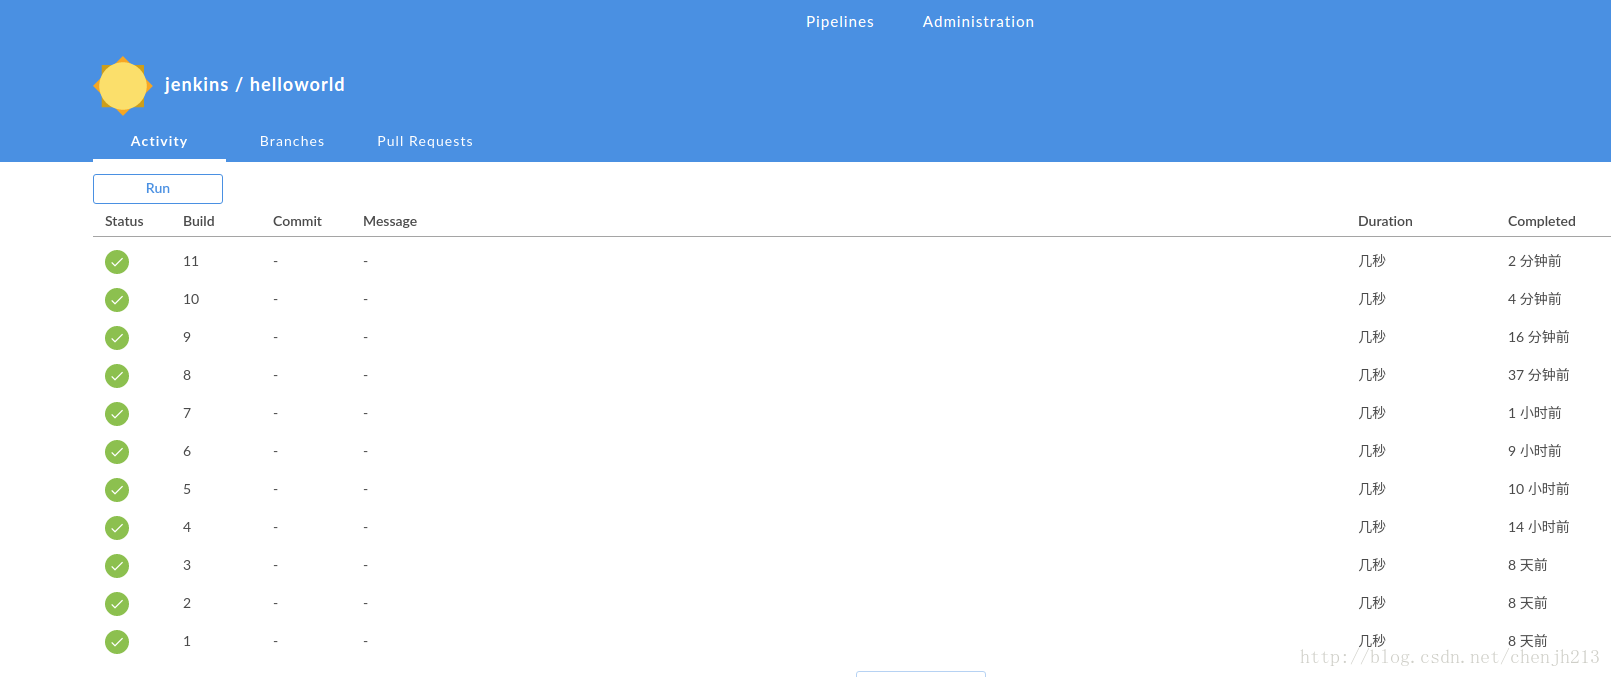
Task: Click the Message column header
Action: tap(390, 221)
